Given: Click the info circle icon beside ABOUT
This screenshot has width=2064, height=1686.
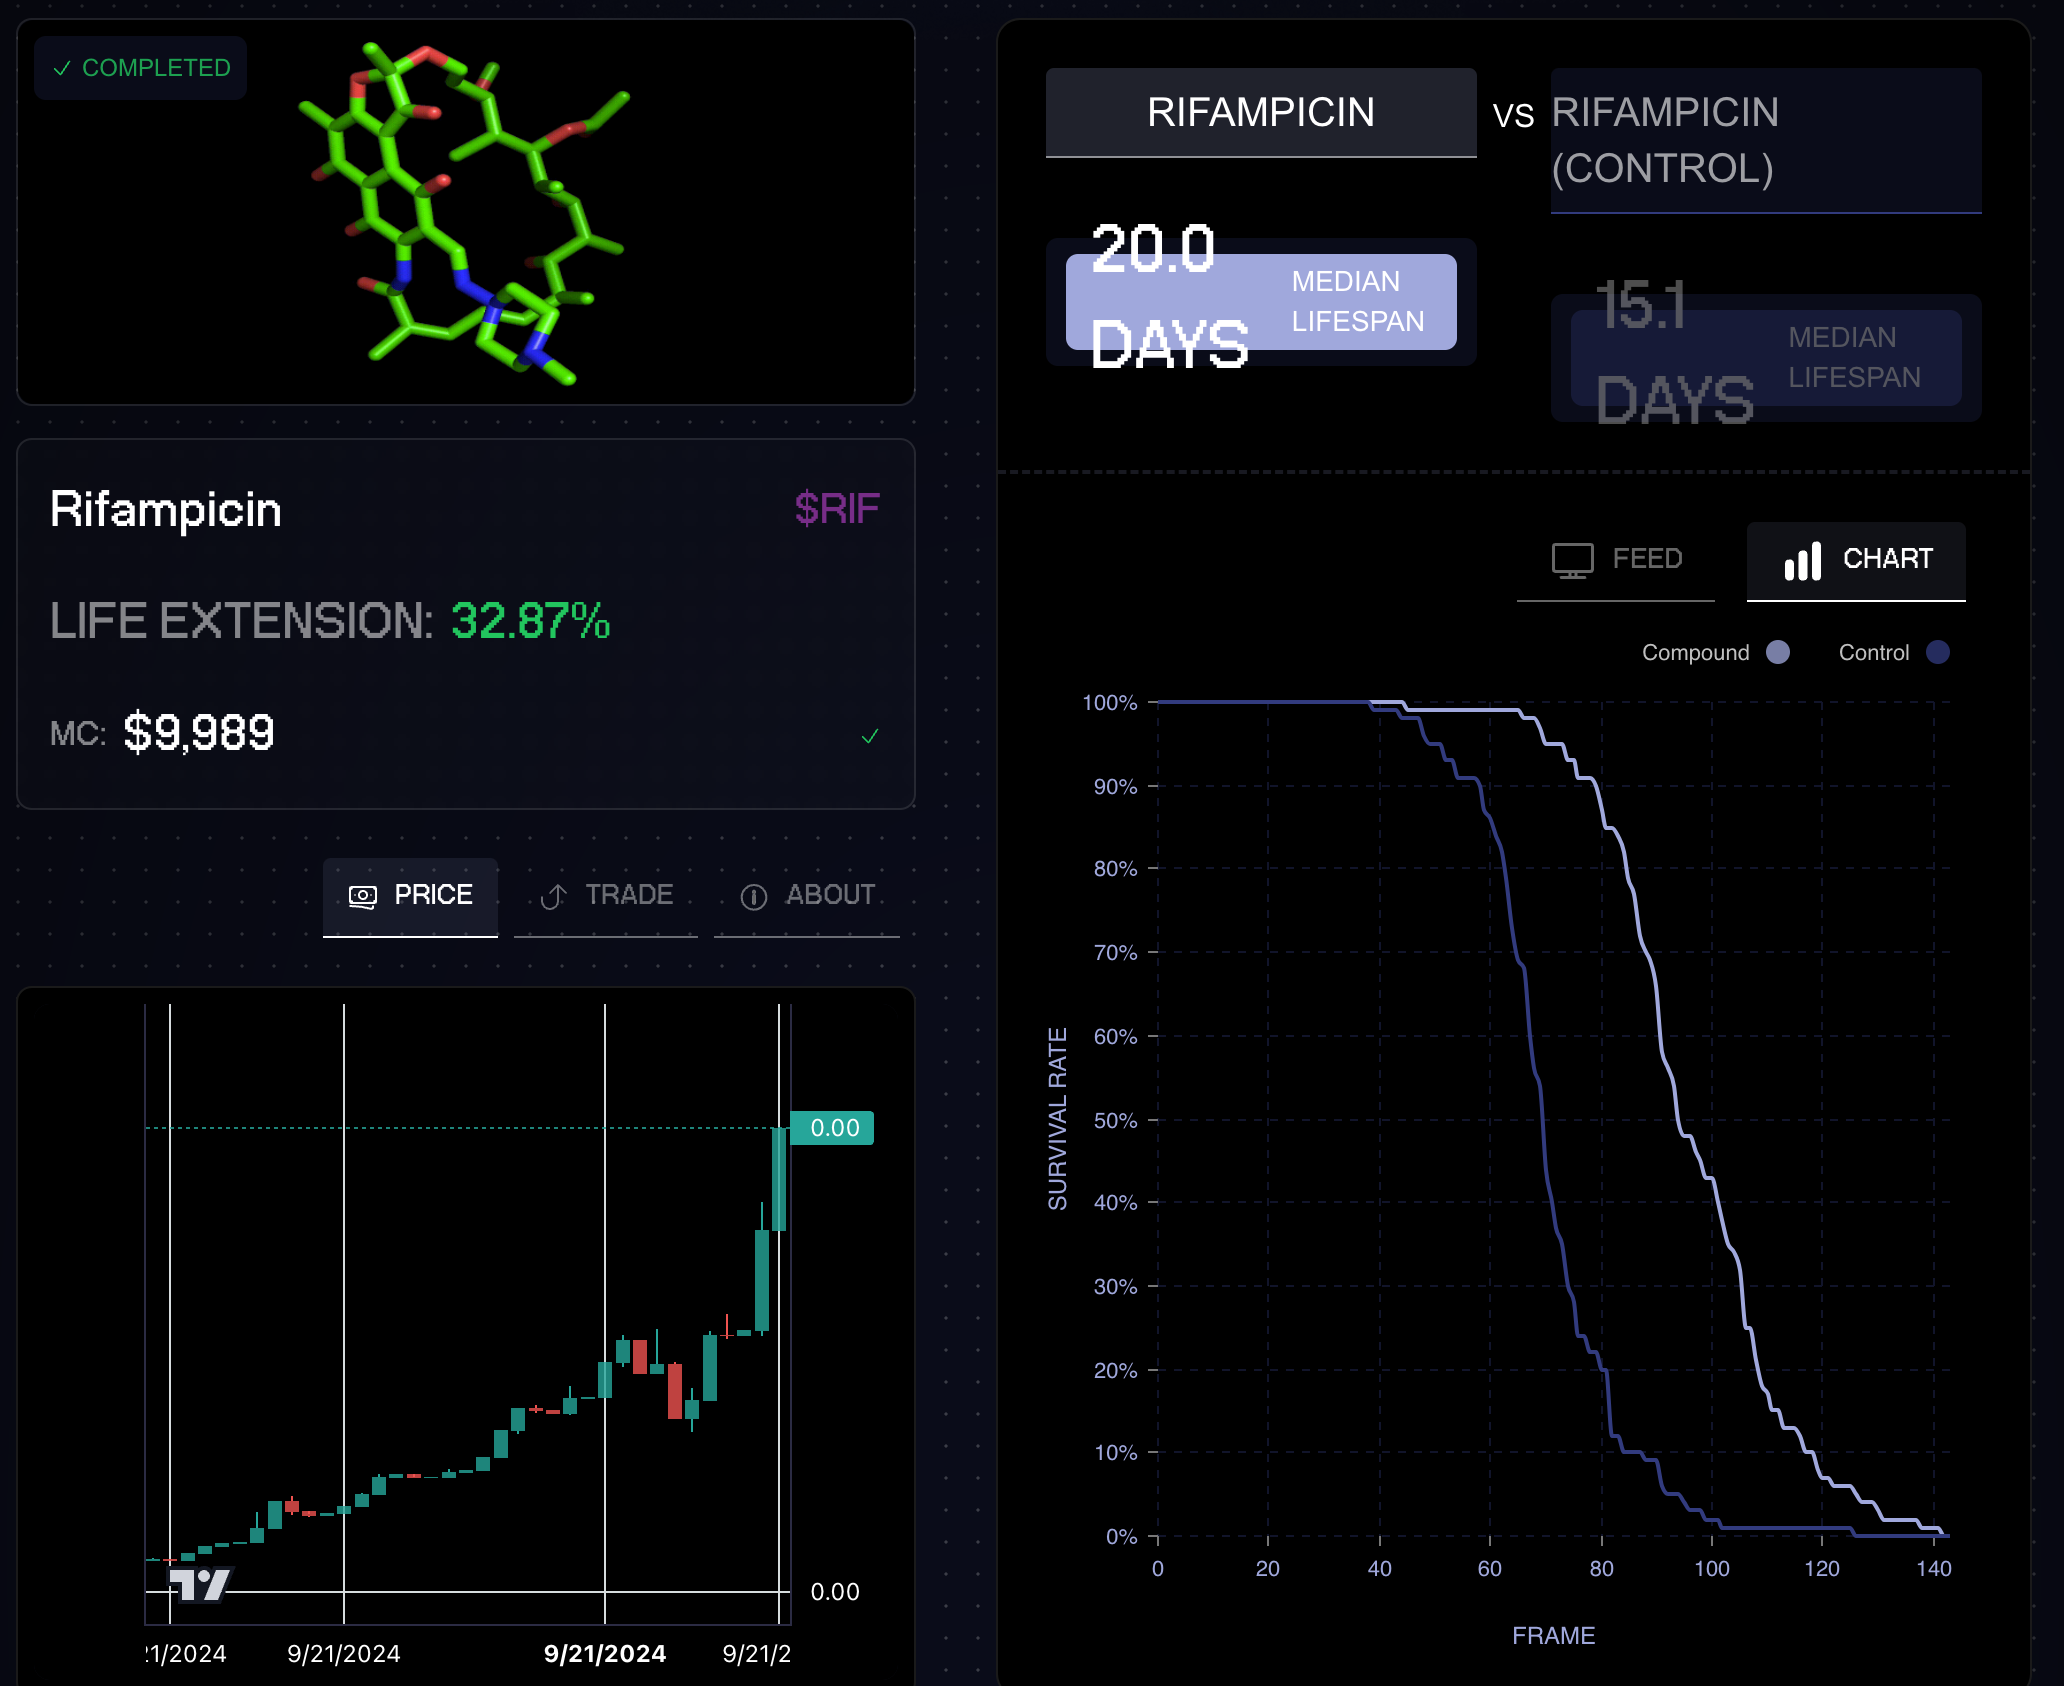Looking at the screenshot, I should tap(753, 897).
